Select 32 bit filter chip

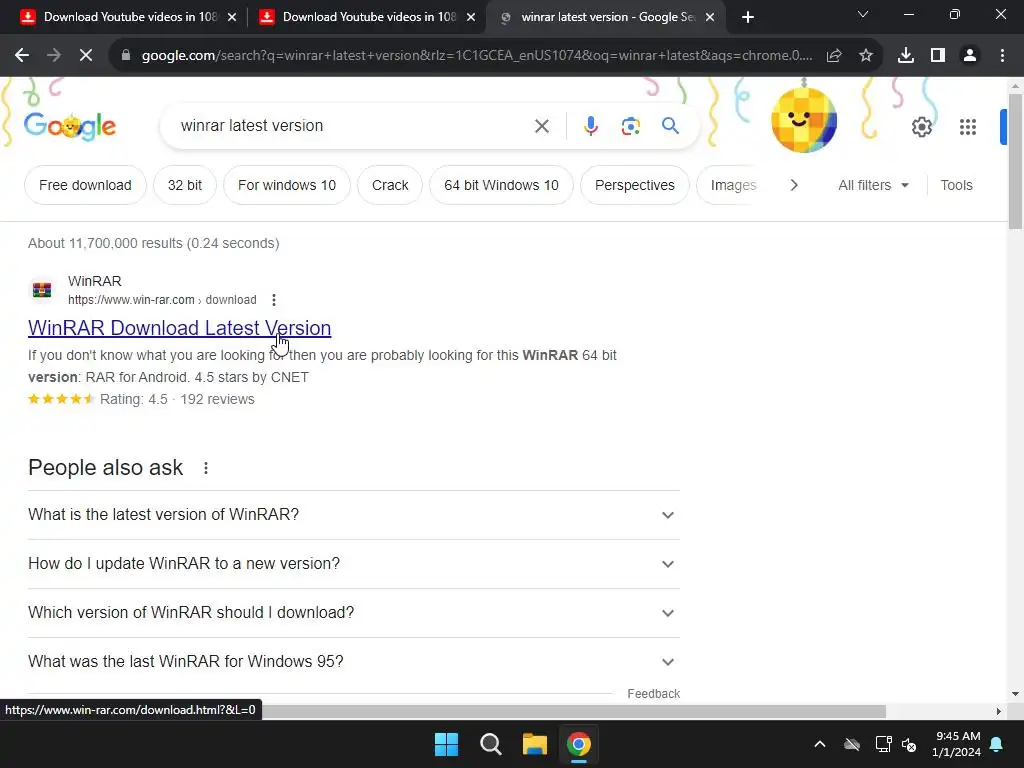pos(185,185)
